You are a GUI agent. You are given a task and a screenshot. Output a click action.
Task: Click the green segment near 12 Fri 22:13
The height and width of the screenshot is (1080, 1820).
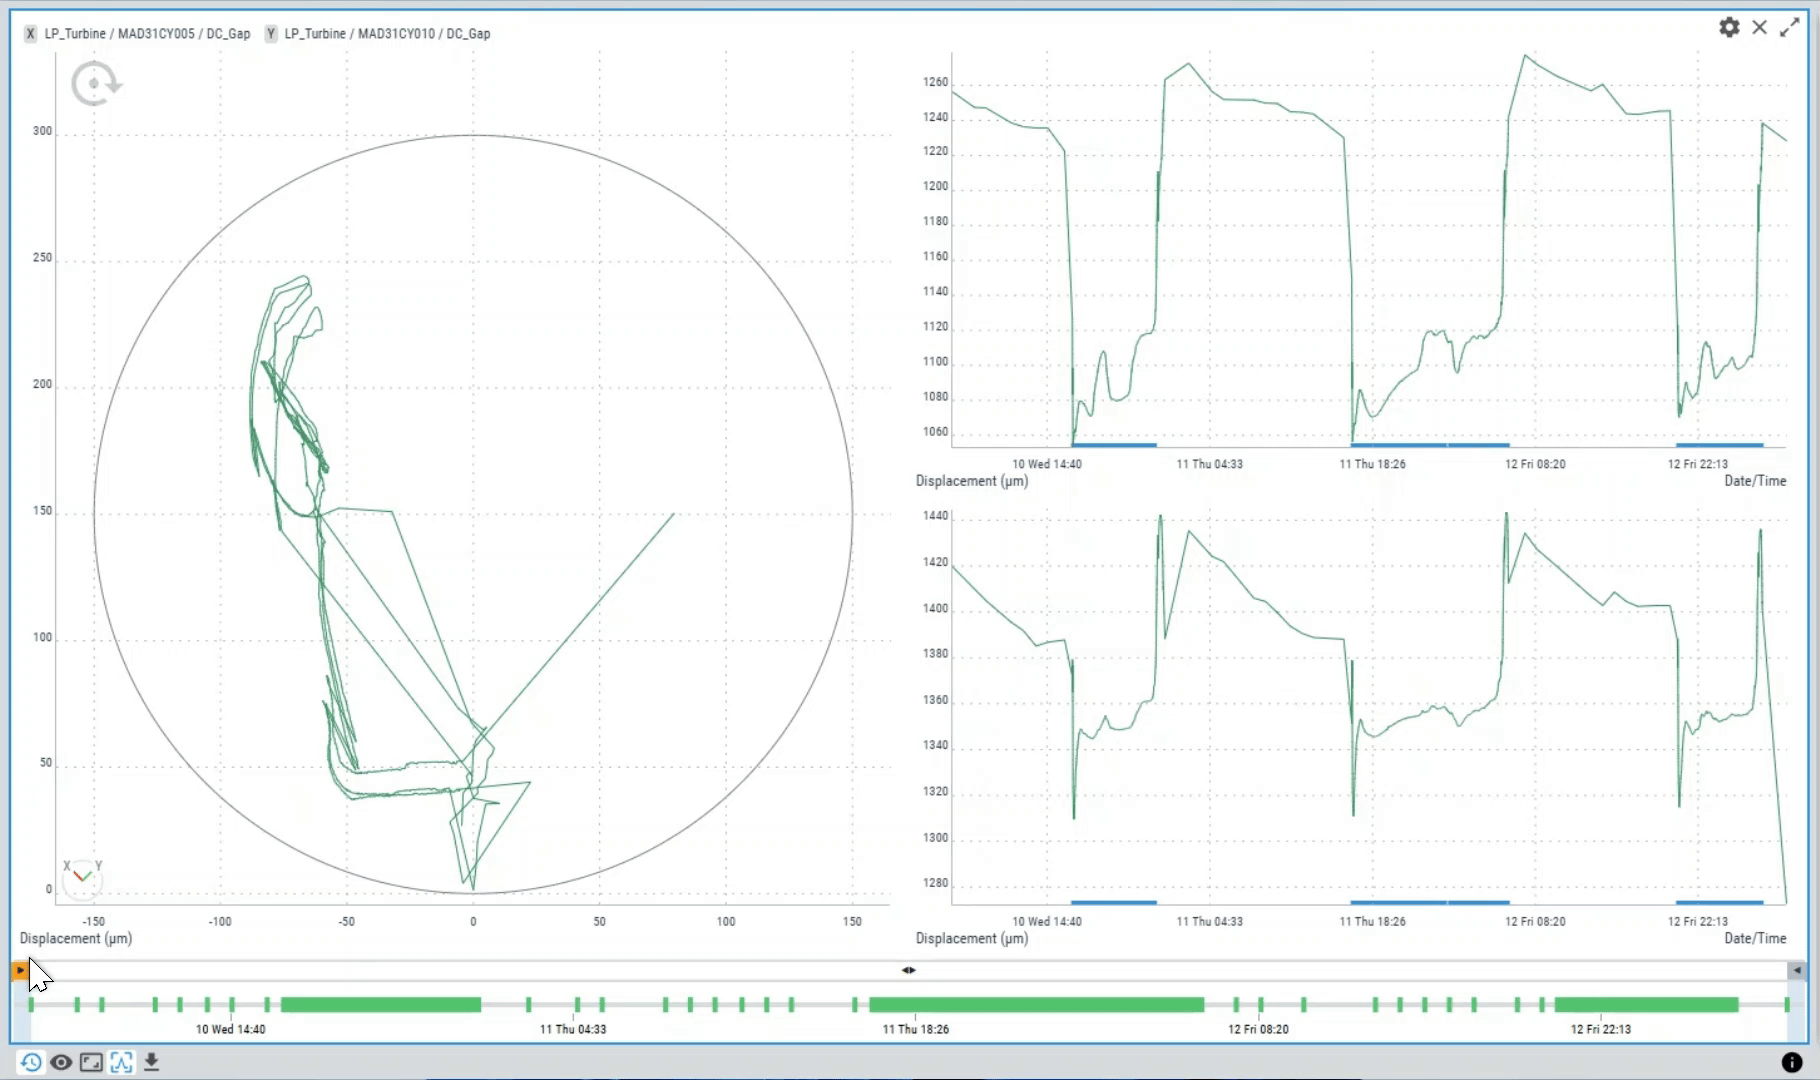pyautogui.click(x=1645, y=1004)
